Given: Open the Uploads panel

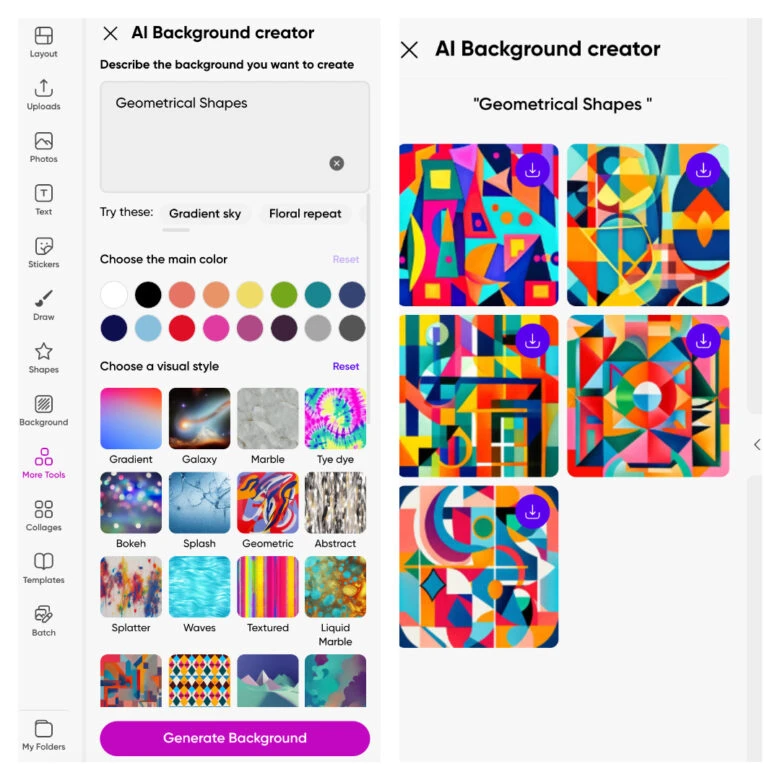Looking at the screenshot, I should point(43,95).
